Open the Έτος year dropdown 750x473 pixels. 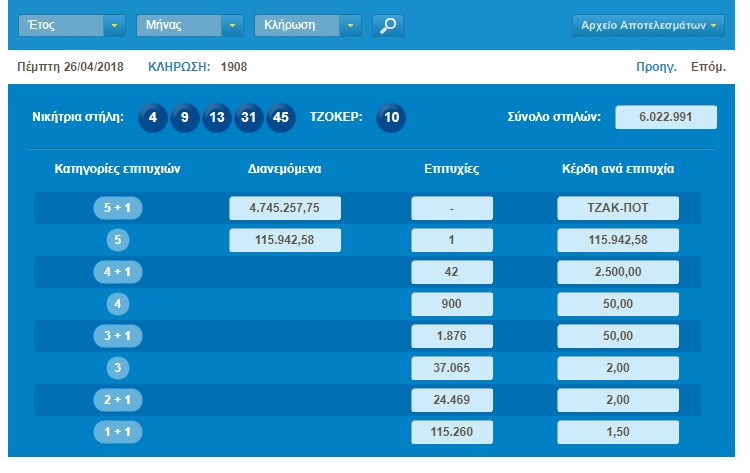pyautogui.click(x=72, y=25)
